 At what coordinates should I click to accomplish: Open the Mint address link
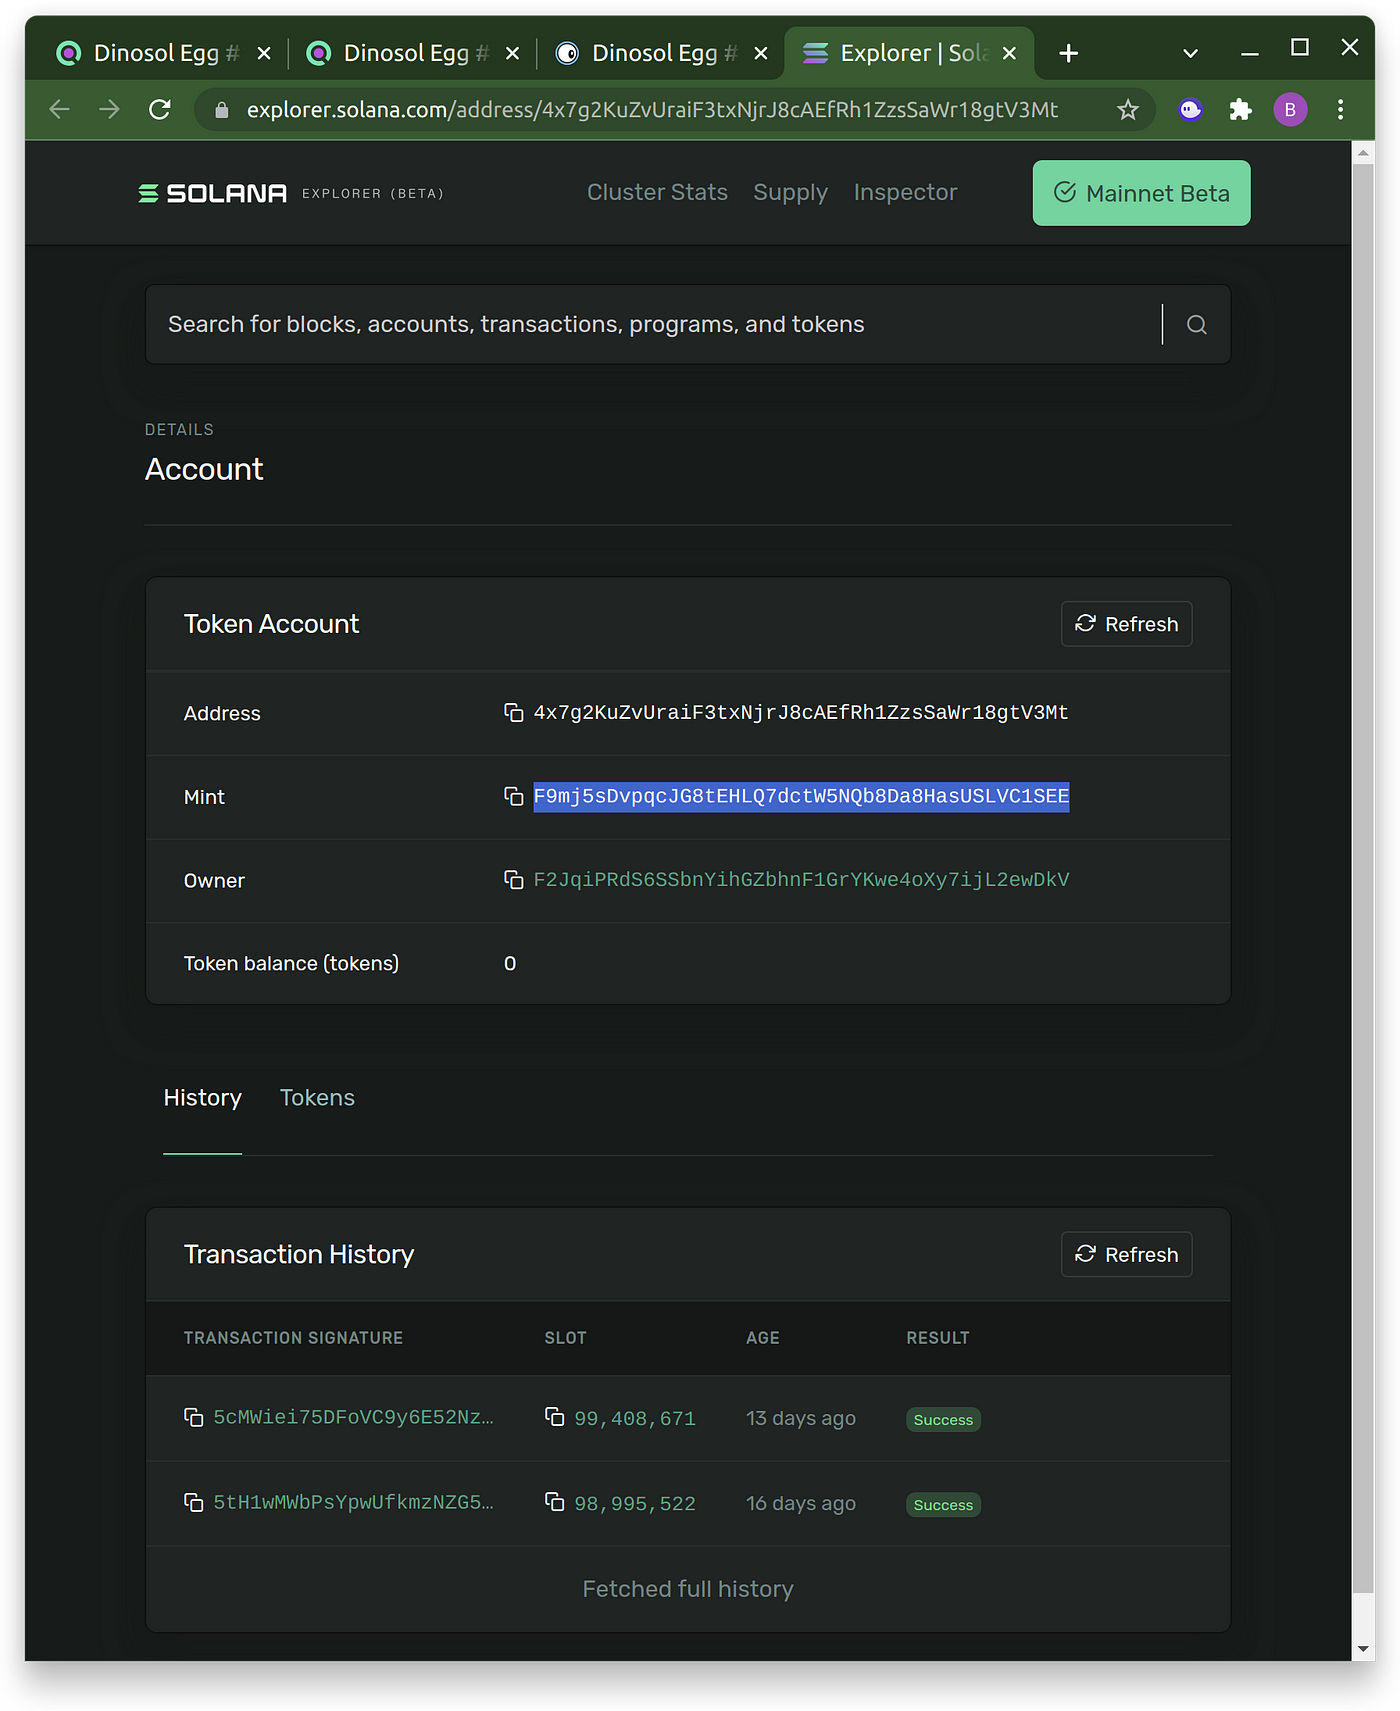[x=801, y=797]
